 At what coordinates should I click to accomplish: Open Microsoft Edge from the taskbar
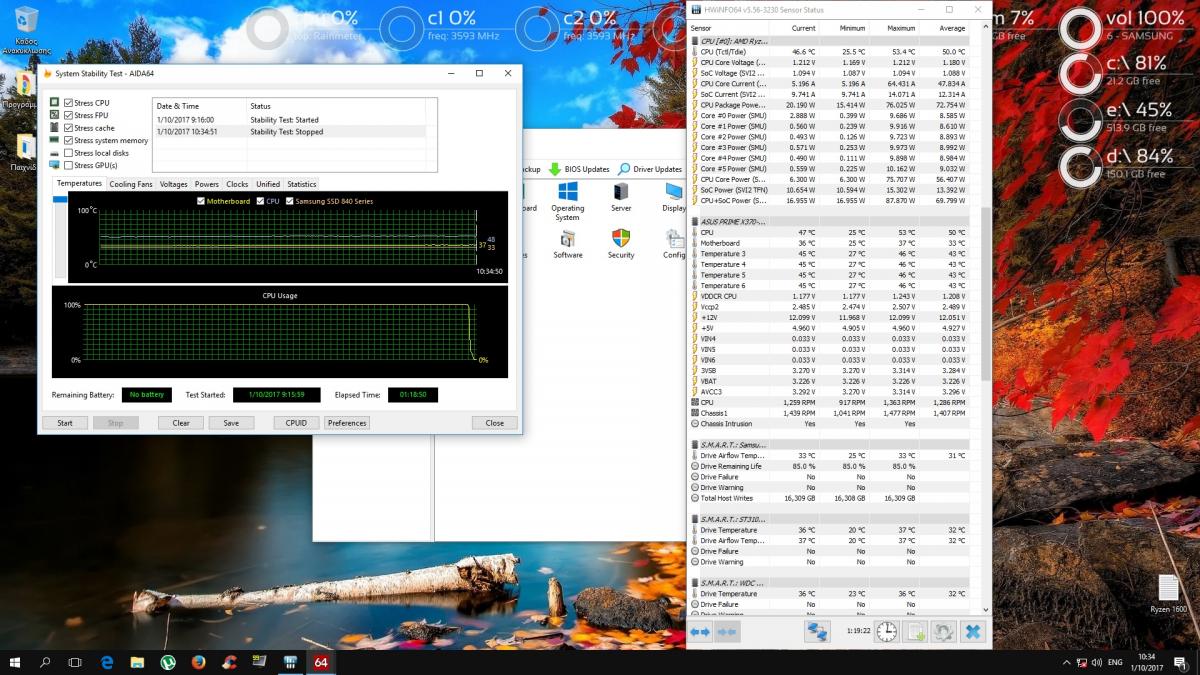tap(108, 662)
